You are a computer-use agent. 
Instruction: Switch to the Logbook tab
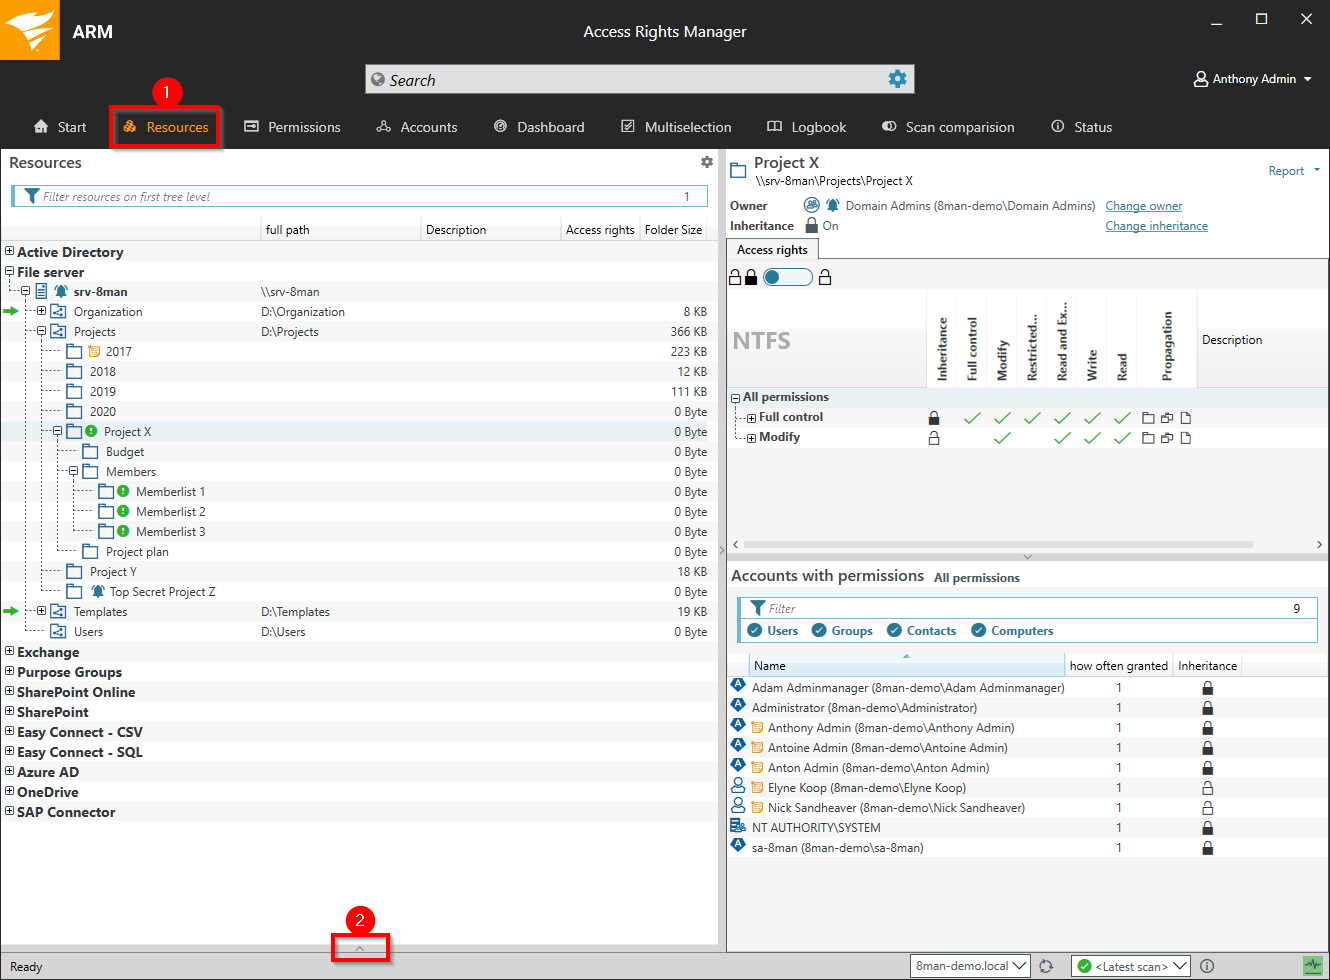(x=807, y=127)
